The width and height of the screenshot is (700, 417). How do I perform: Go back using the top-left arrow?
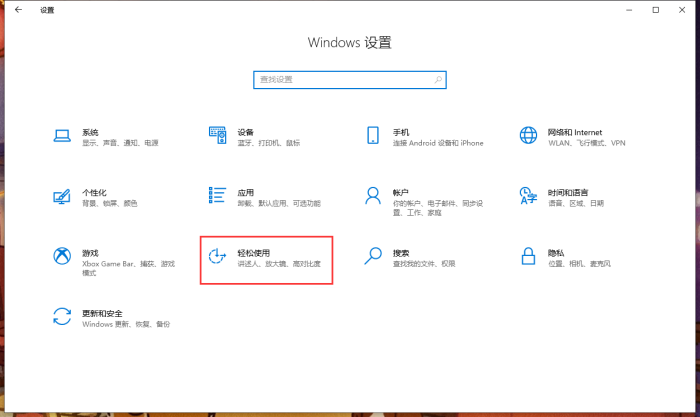pos(18,10)
